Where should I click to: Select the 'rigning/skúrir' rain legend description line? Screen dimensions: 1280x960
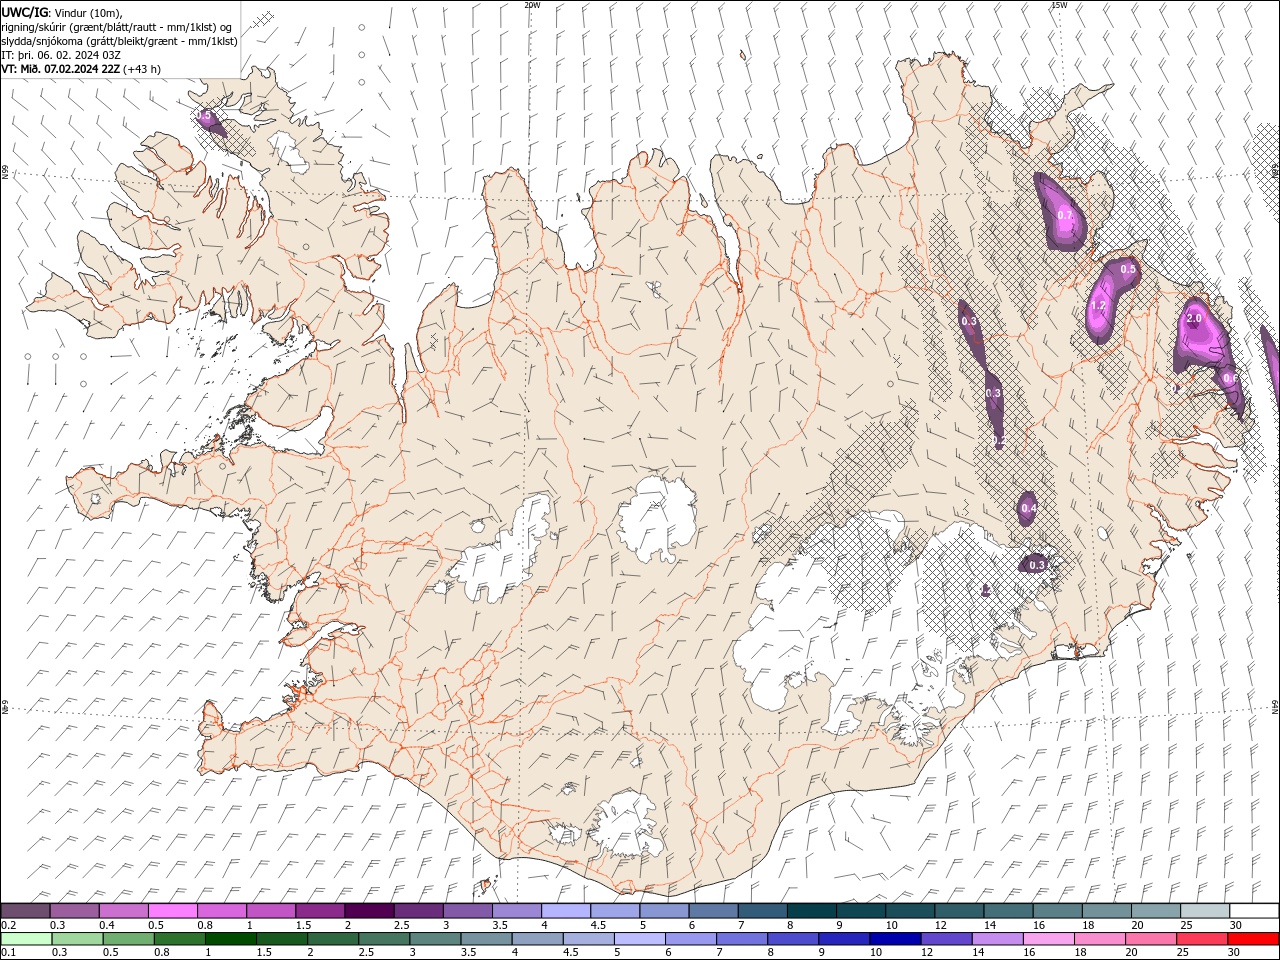pyautogui.click(x=118, y=27)
